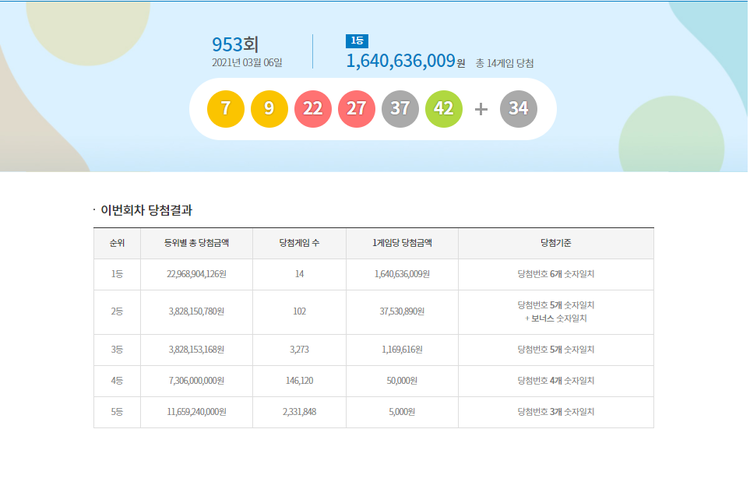Click the 순위 column header
The image size is (750, 496).
pos(117,243)
